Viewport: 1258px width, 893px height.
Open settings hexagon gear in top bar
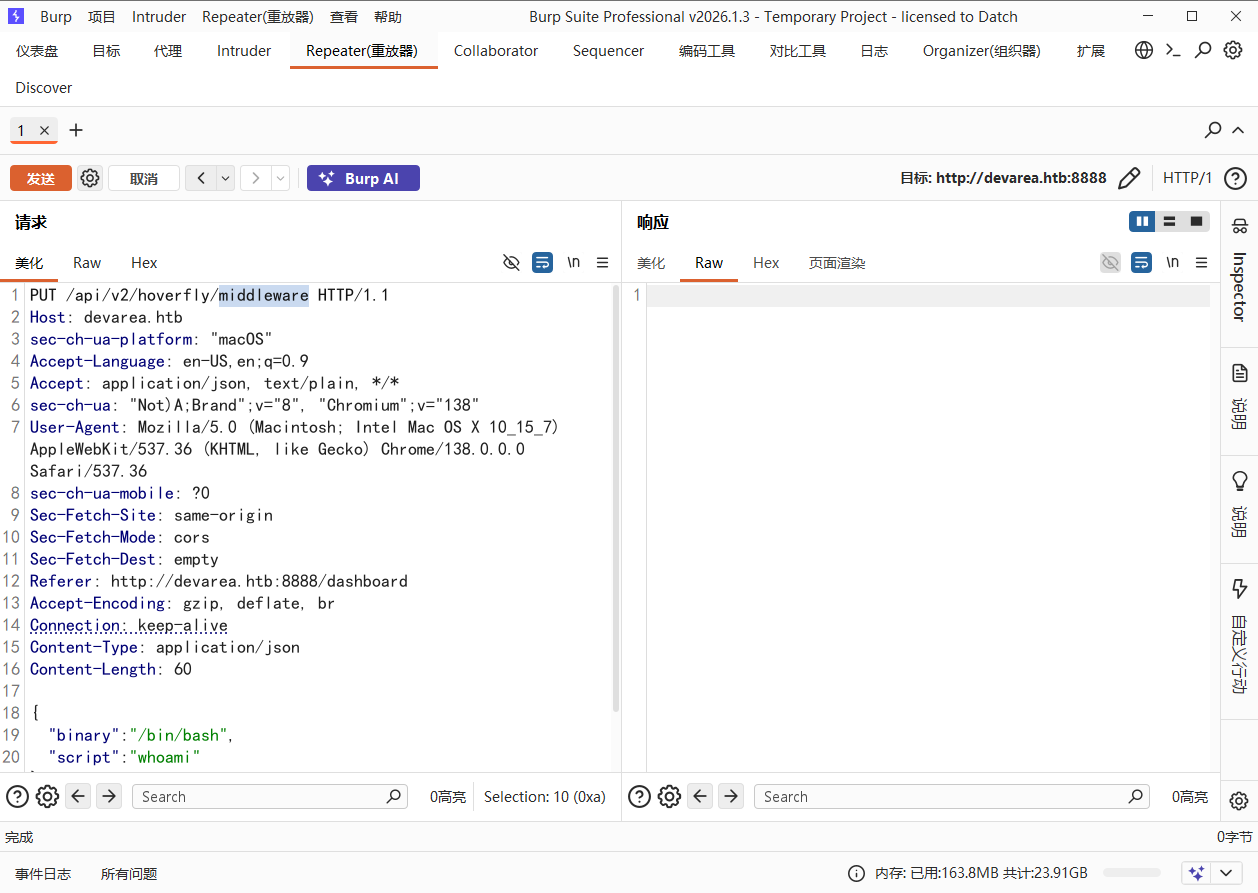click(x=1234, y=50)
